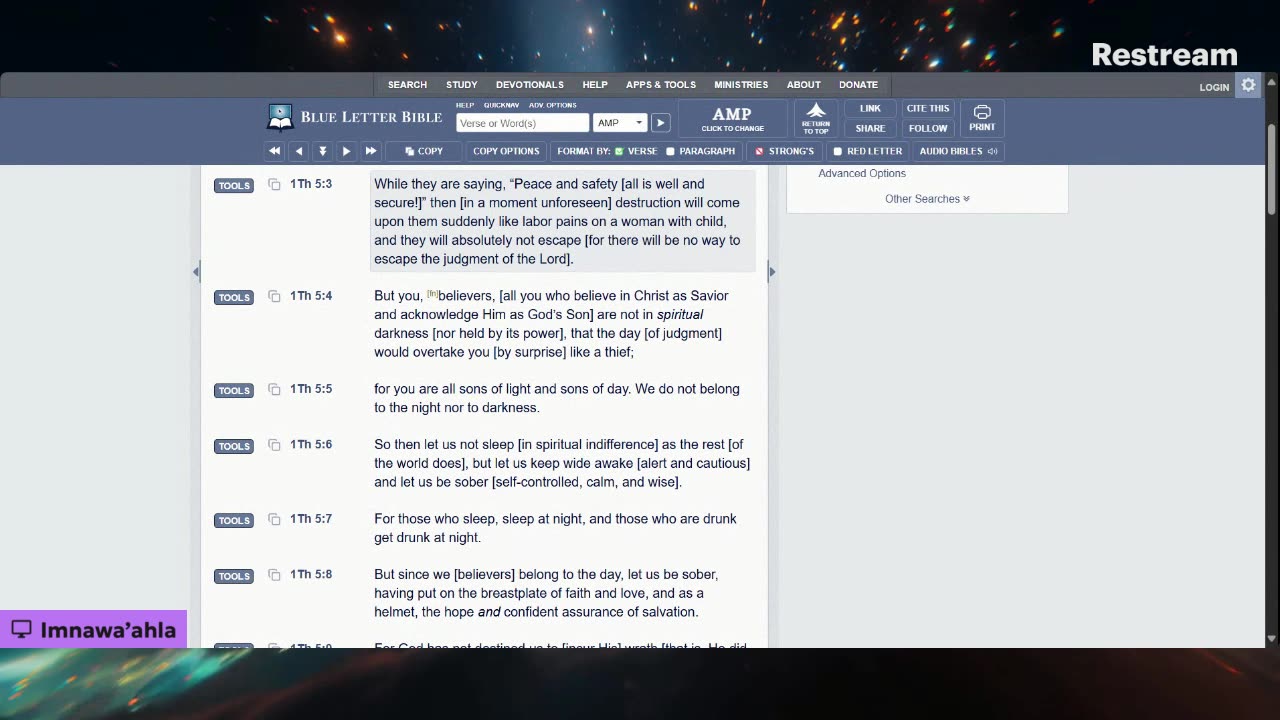Image resolution: width=1280 pixels, height=720 pixels.
Task: Open the Devotionals menu
Action: click(530, 85)
